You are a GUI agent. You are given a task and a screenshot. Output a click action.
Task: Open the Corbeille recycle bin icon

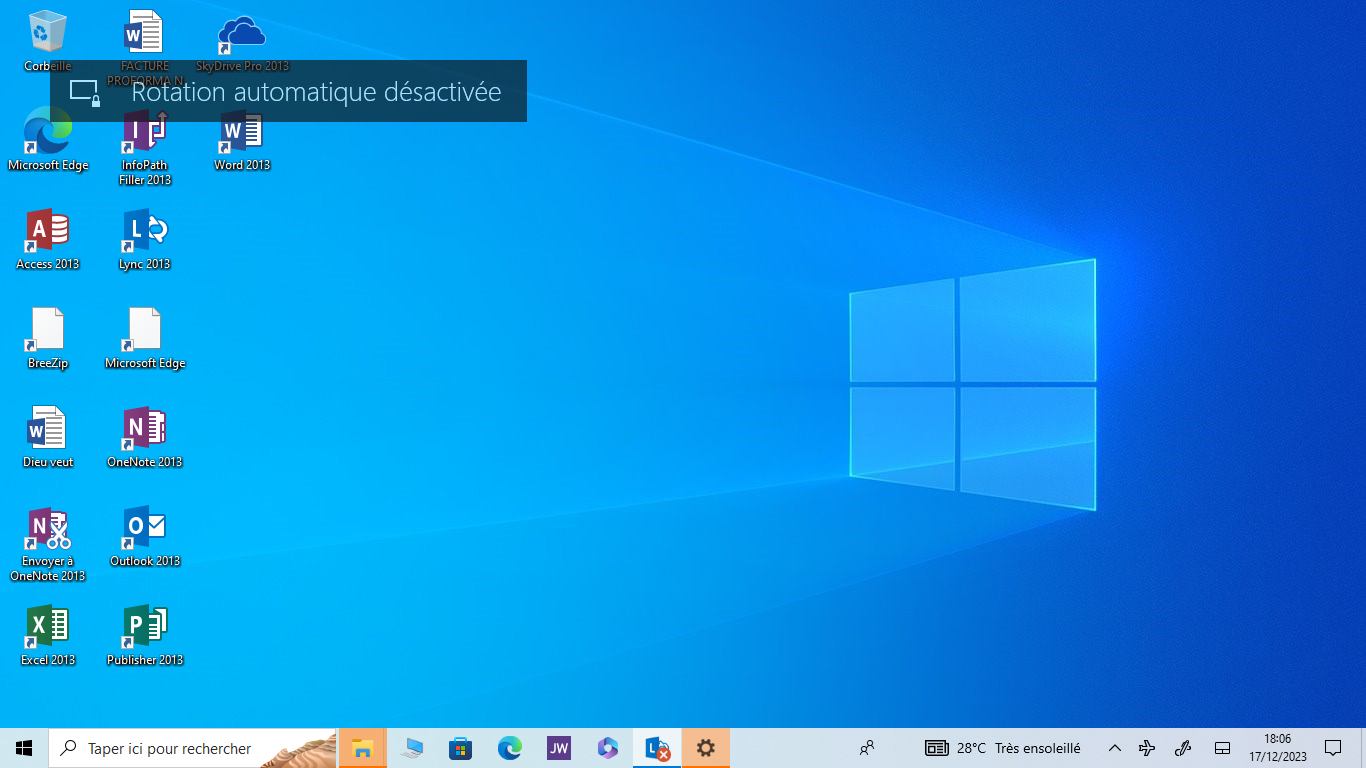point(47,33)
